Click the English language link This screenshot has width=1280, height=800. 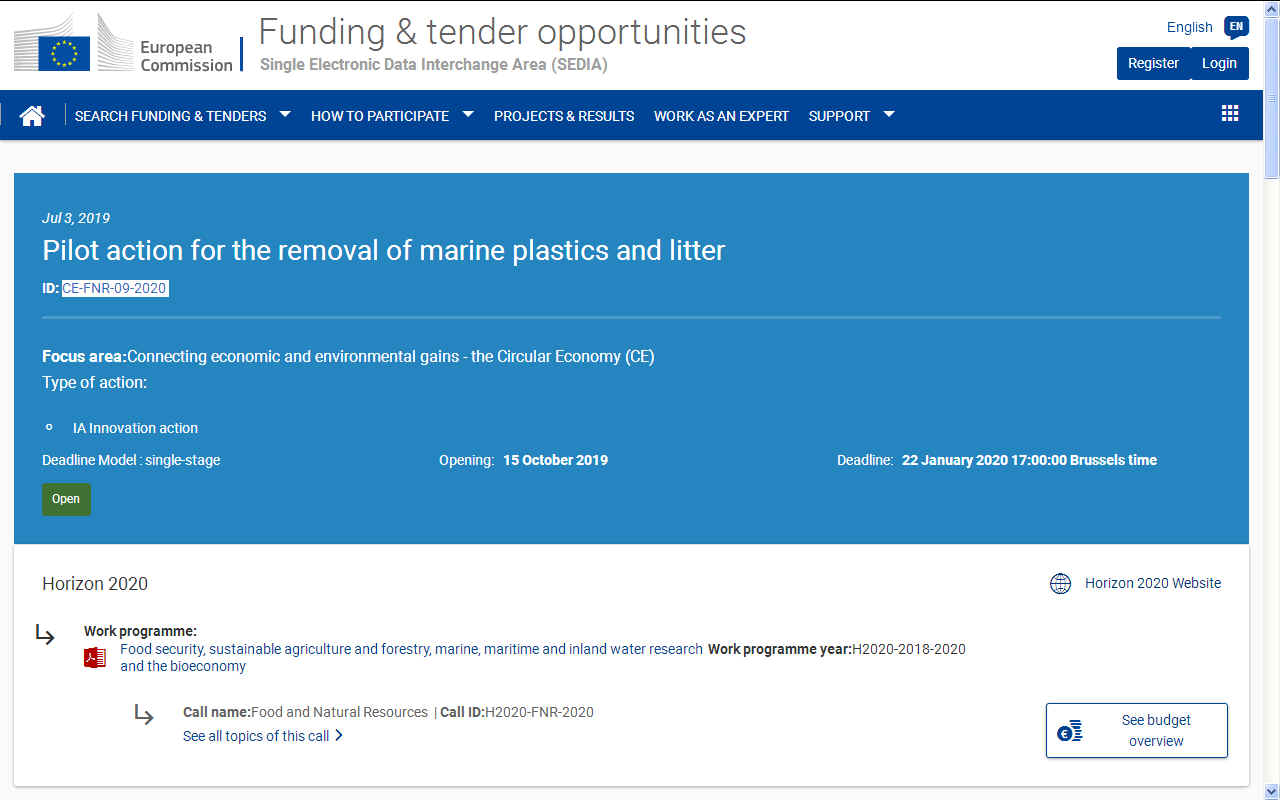[x=1189, y=27]
